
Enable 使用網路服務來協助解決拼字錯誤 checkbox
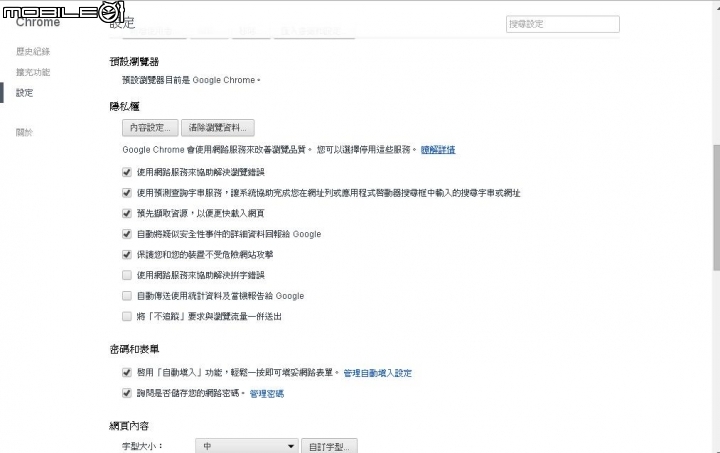coord(127,275)
